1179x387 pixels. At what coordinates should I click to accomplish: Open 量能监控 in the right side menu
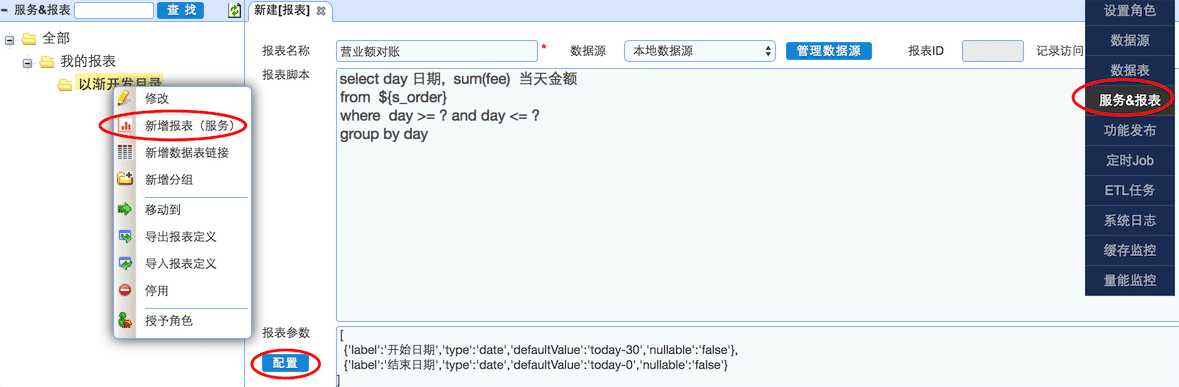click(1130, 280)
